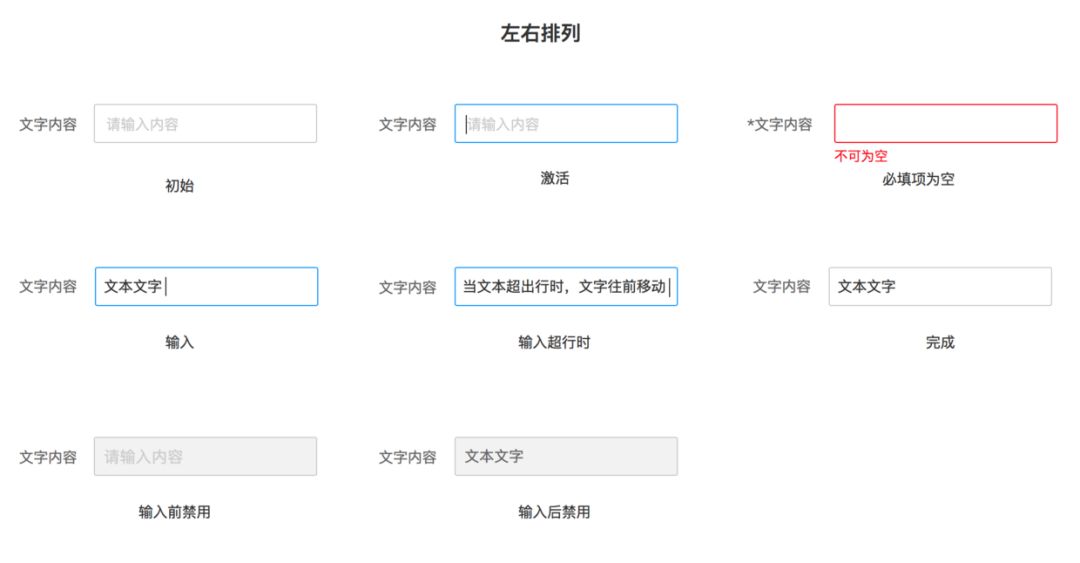Click the 左右排列 page title

[540, 33]
